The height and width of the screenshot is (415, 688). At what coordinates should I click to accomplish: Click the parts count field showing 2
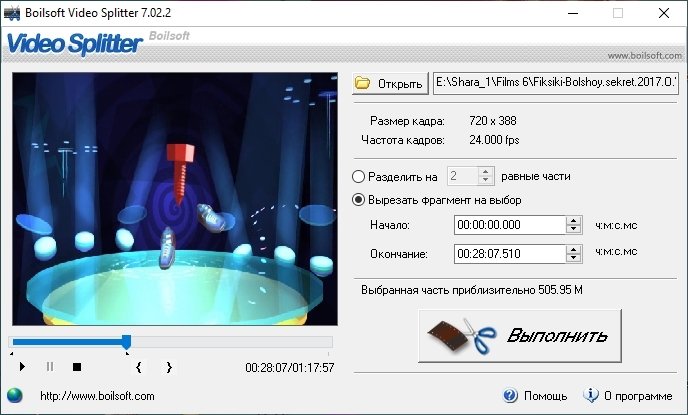pos(462,176)
